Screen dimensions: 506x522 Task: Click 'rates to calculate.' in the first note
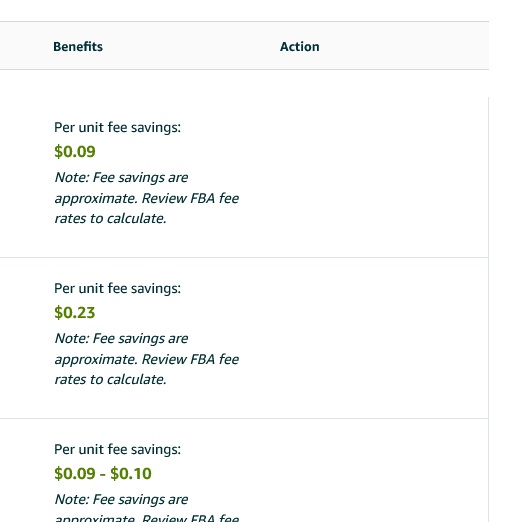[x=110, y=219]
